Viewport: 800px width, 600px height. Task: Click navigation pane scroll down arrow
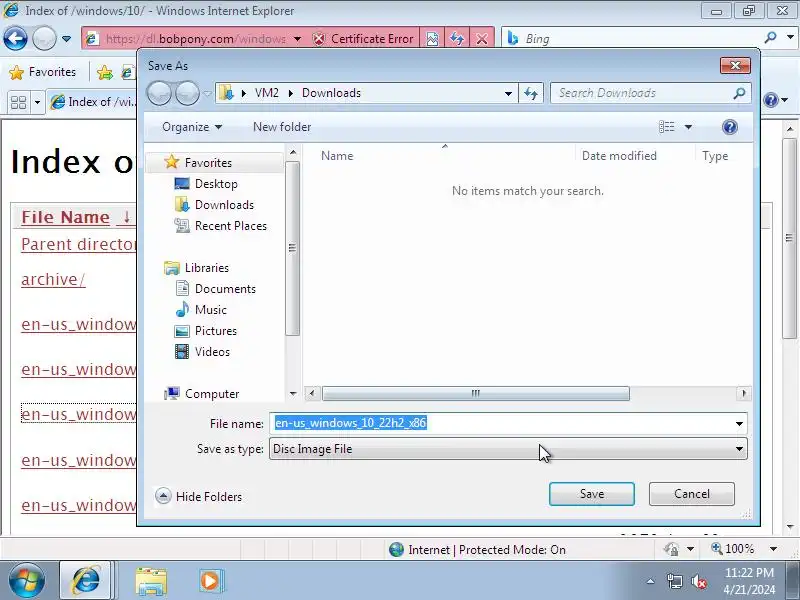point(292,393)
